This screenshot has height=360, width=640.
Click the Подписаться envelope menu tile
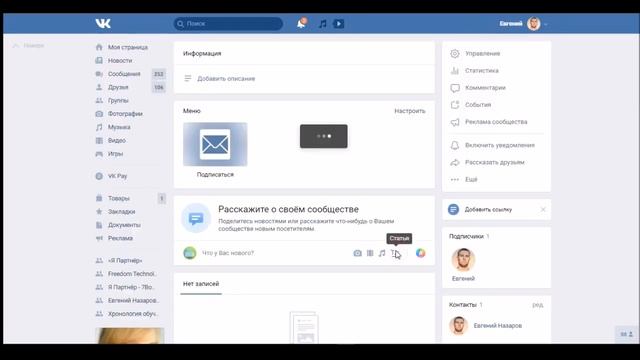(215, 144)
